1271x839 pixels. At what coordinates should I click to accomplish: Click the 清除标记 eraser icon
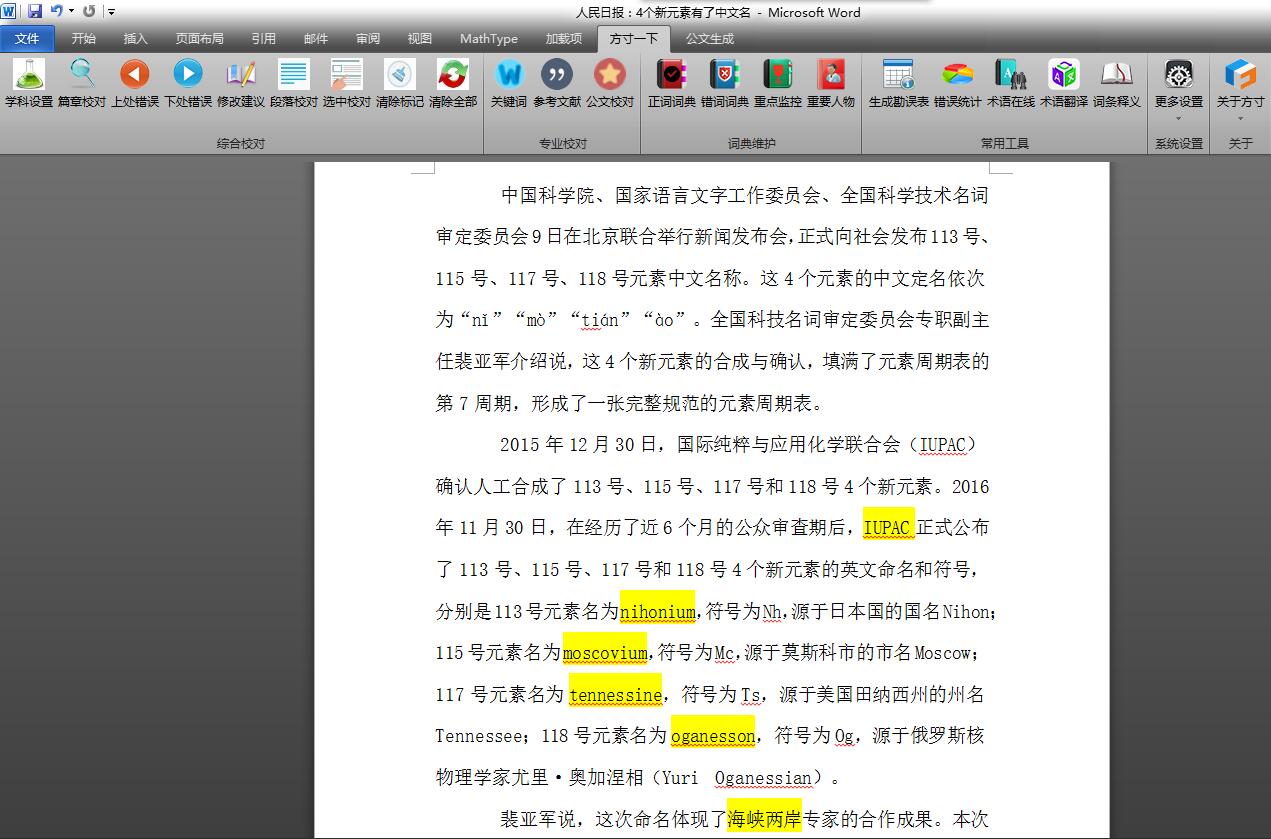(400, 76)
